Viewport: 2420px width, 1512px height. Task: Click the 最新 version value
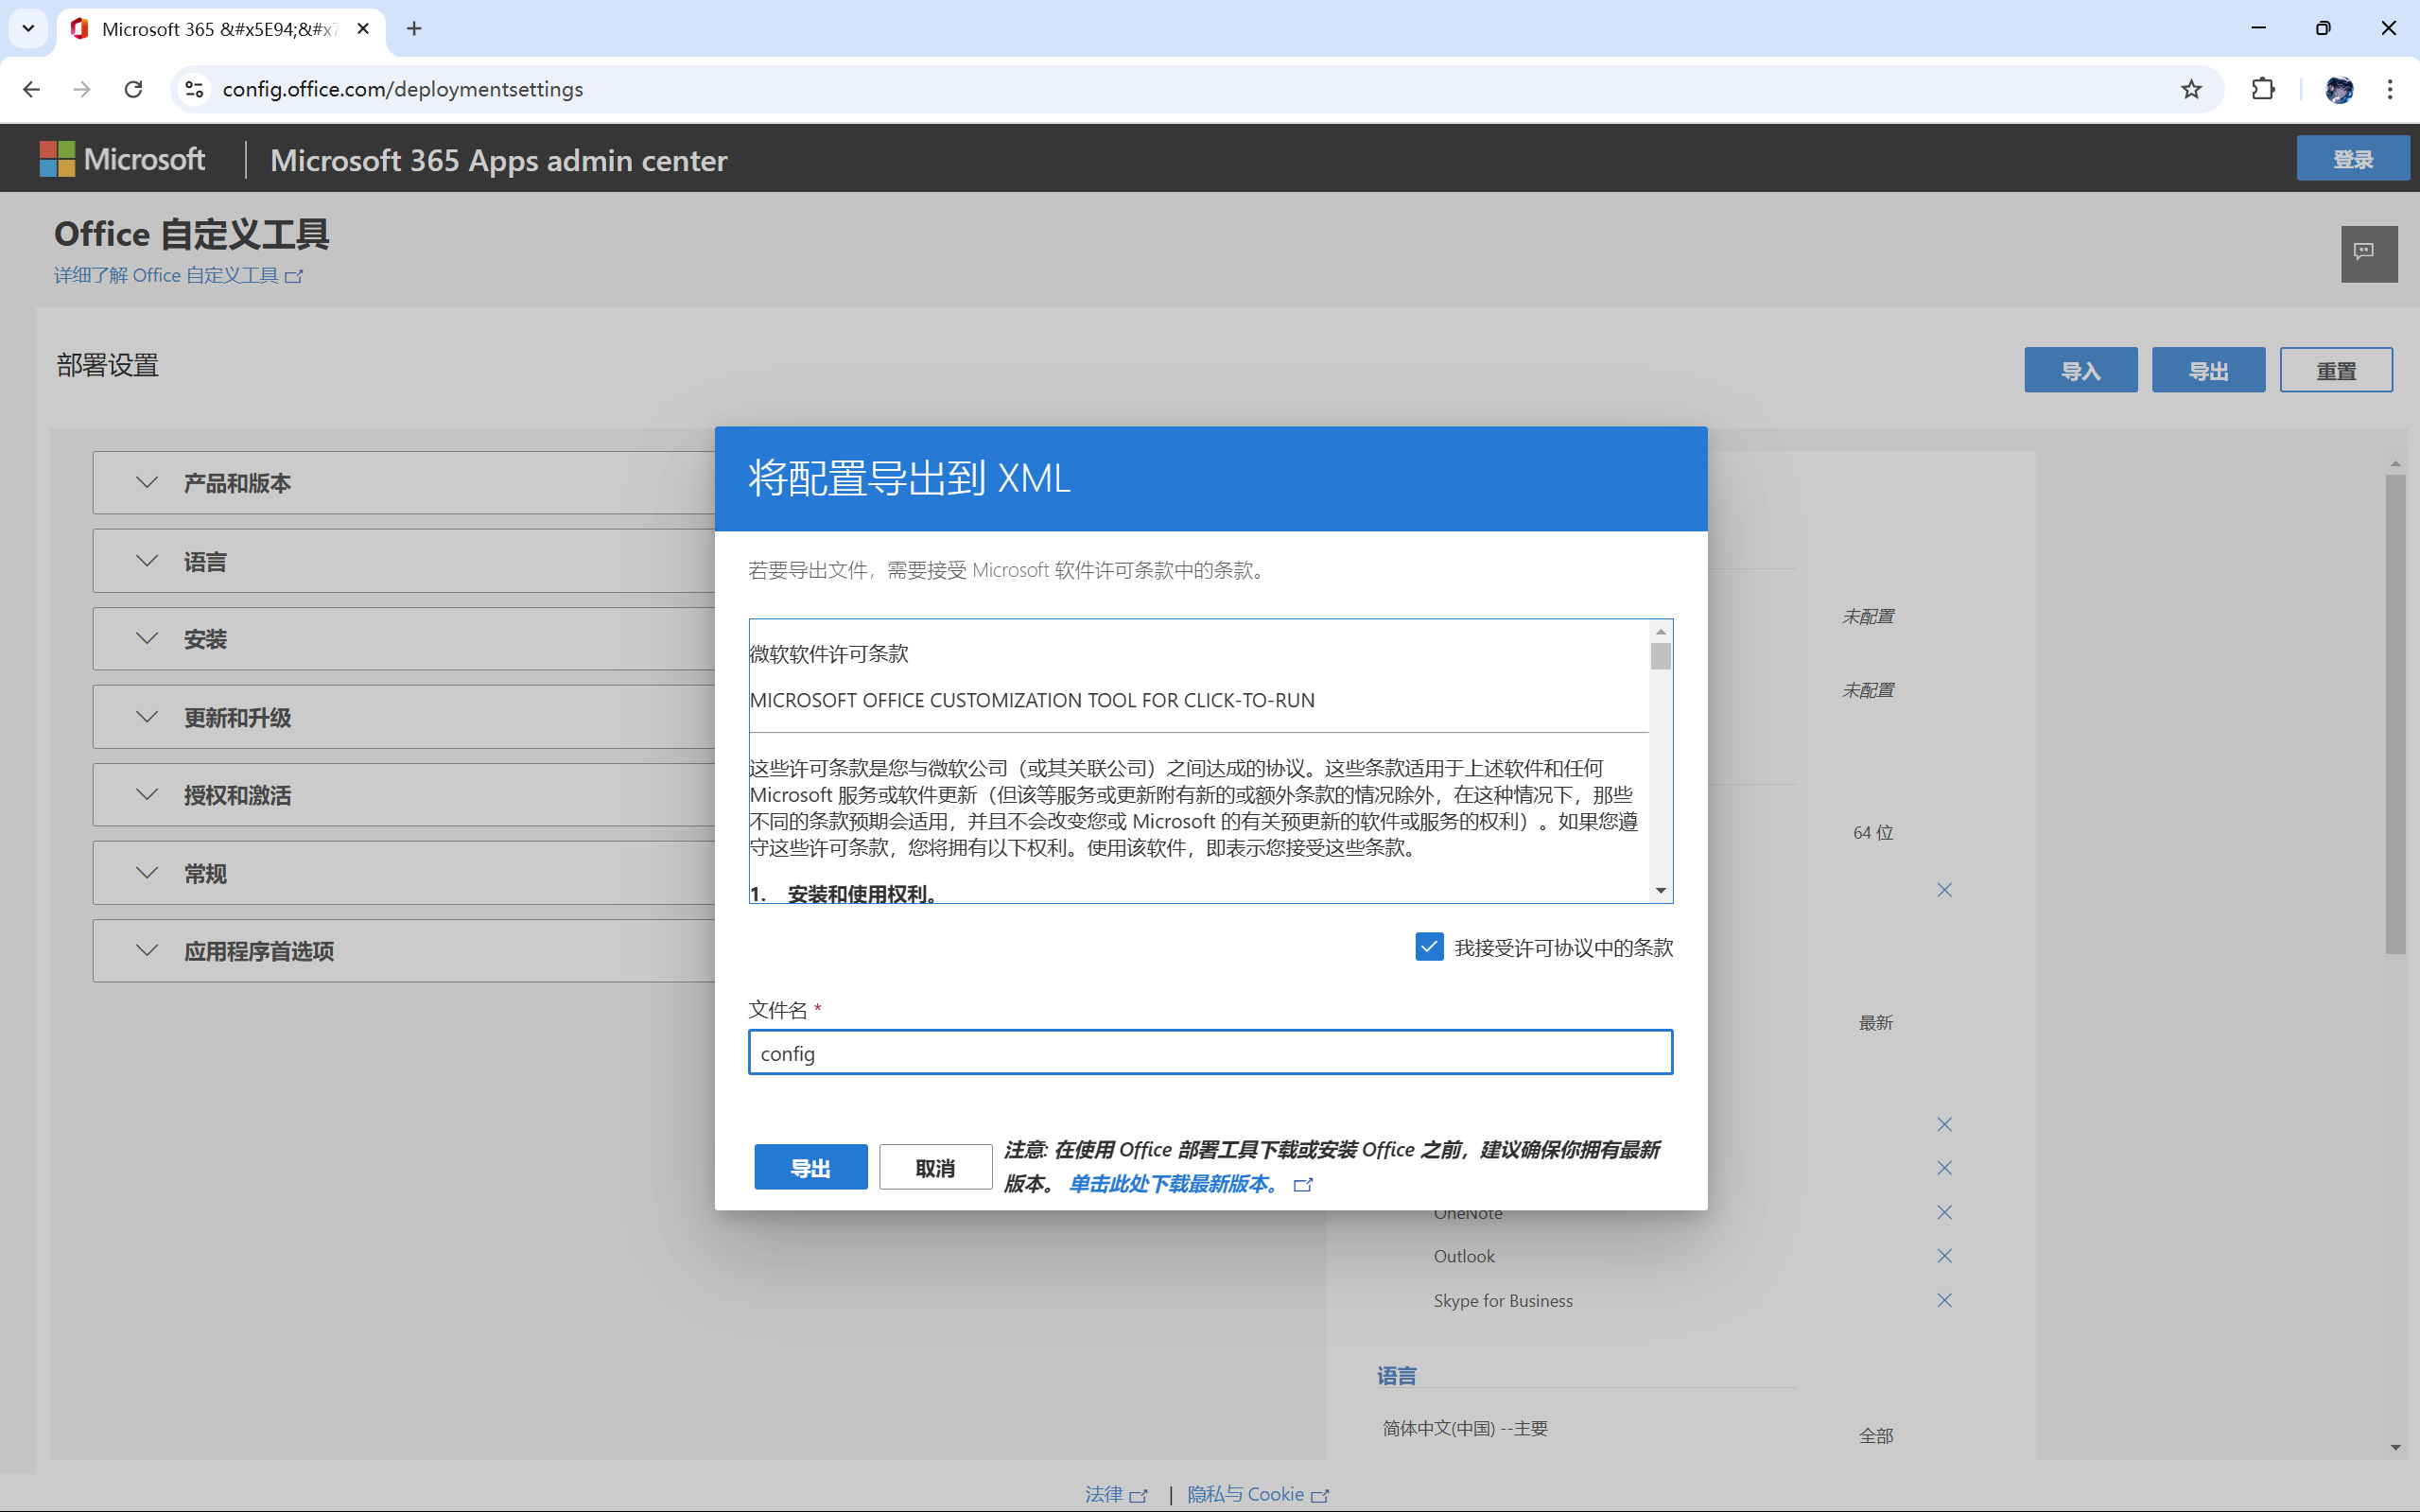coord(1875,1022)
